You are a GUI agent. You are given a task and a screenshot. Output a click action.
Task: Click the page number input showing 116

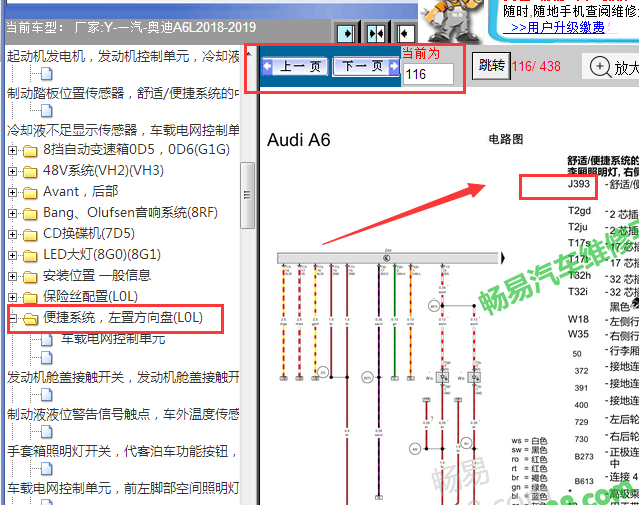(x=428, y=74)
